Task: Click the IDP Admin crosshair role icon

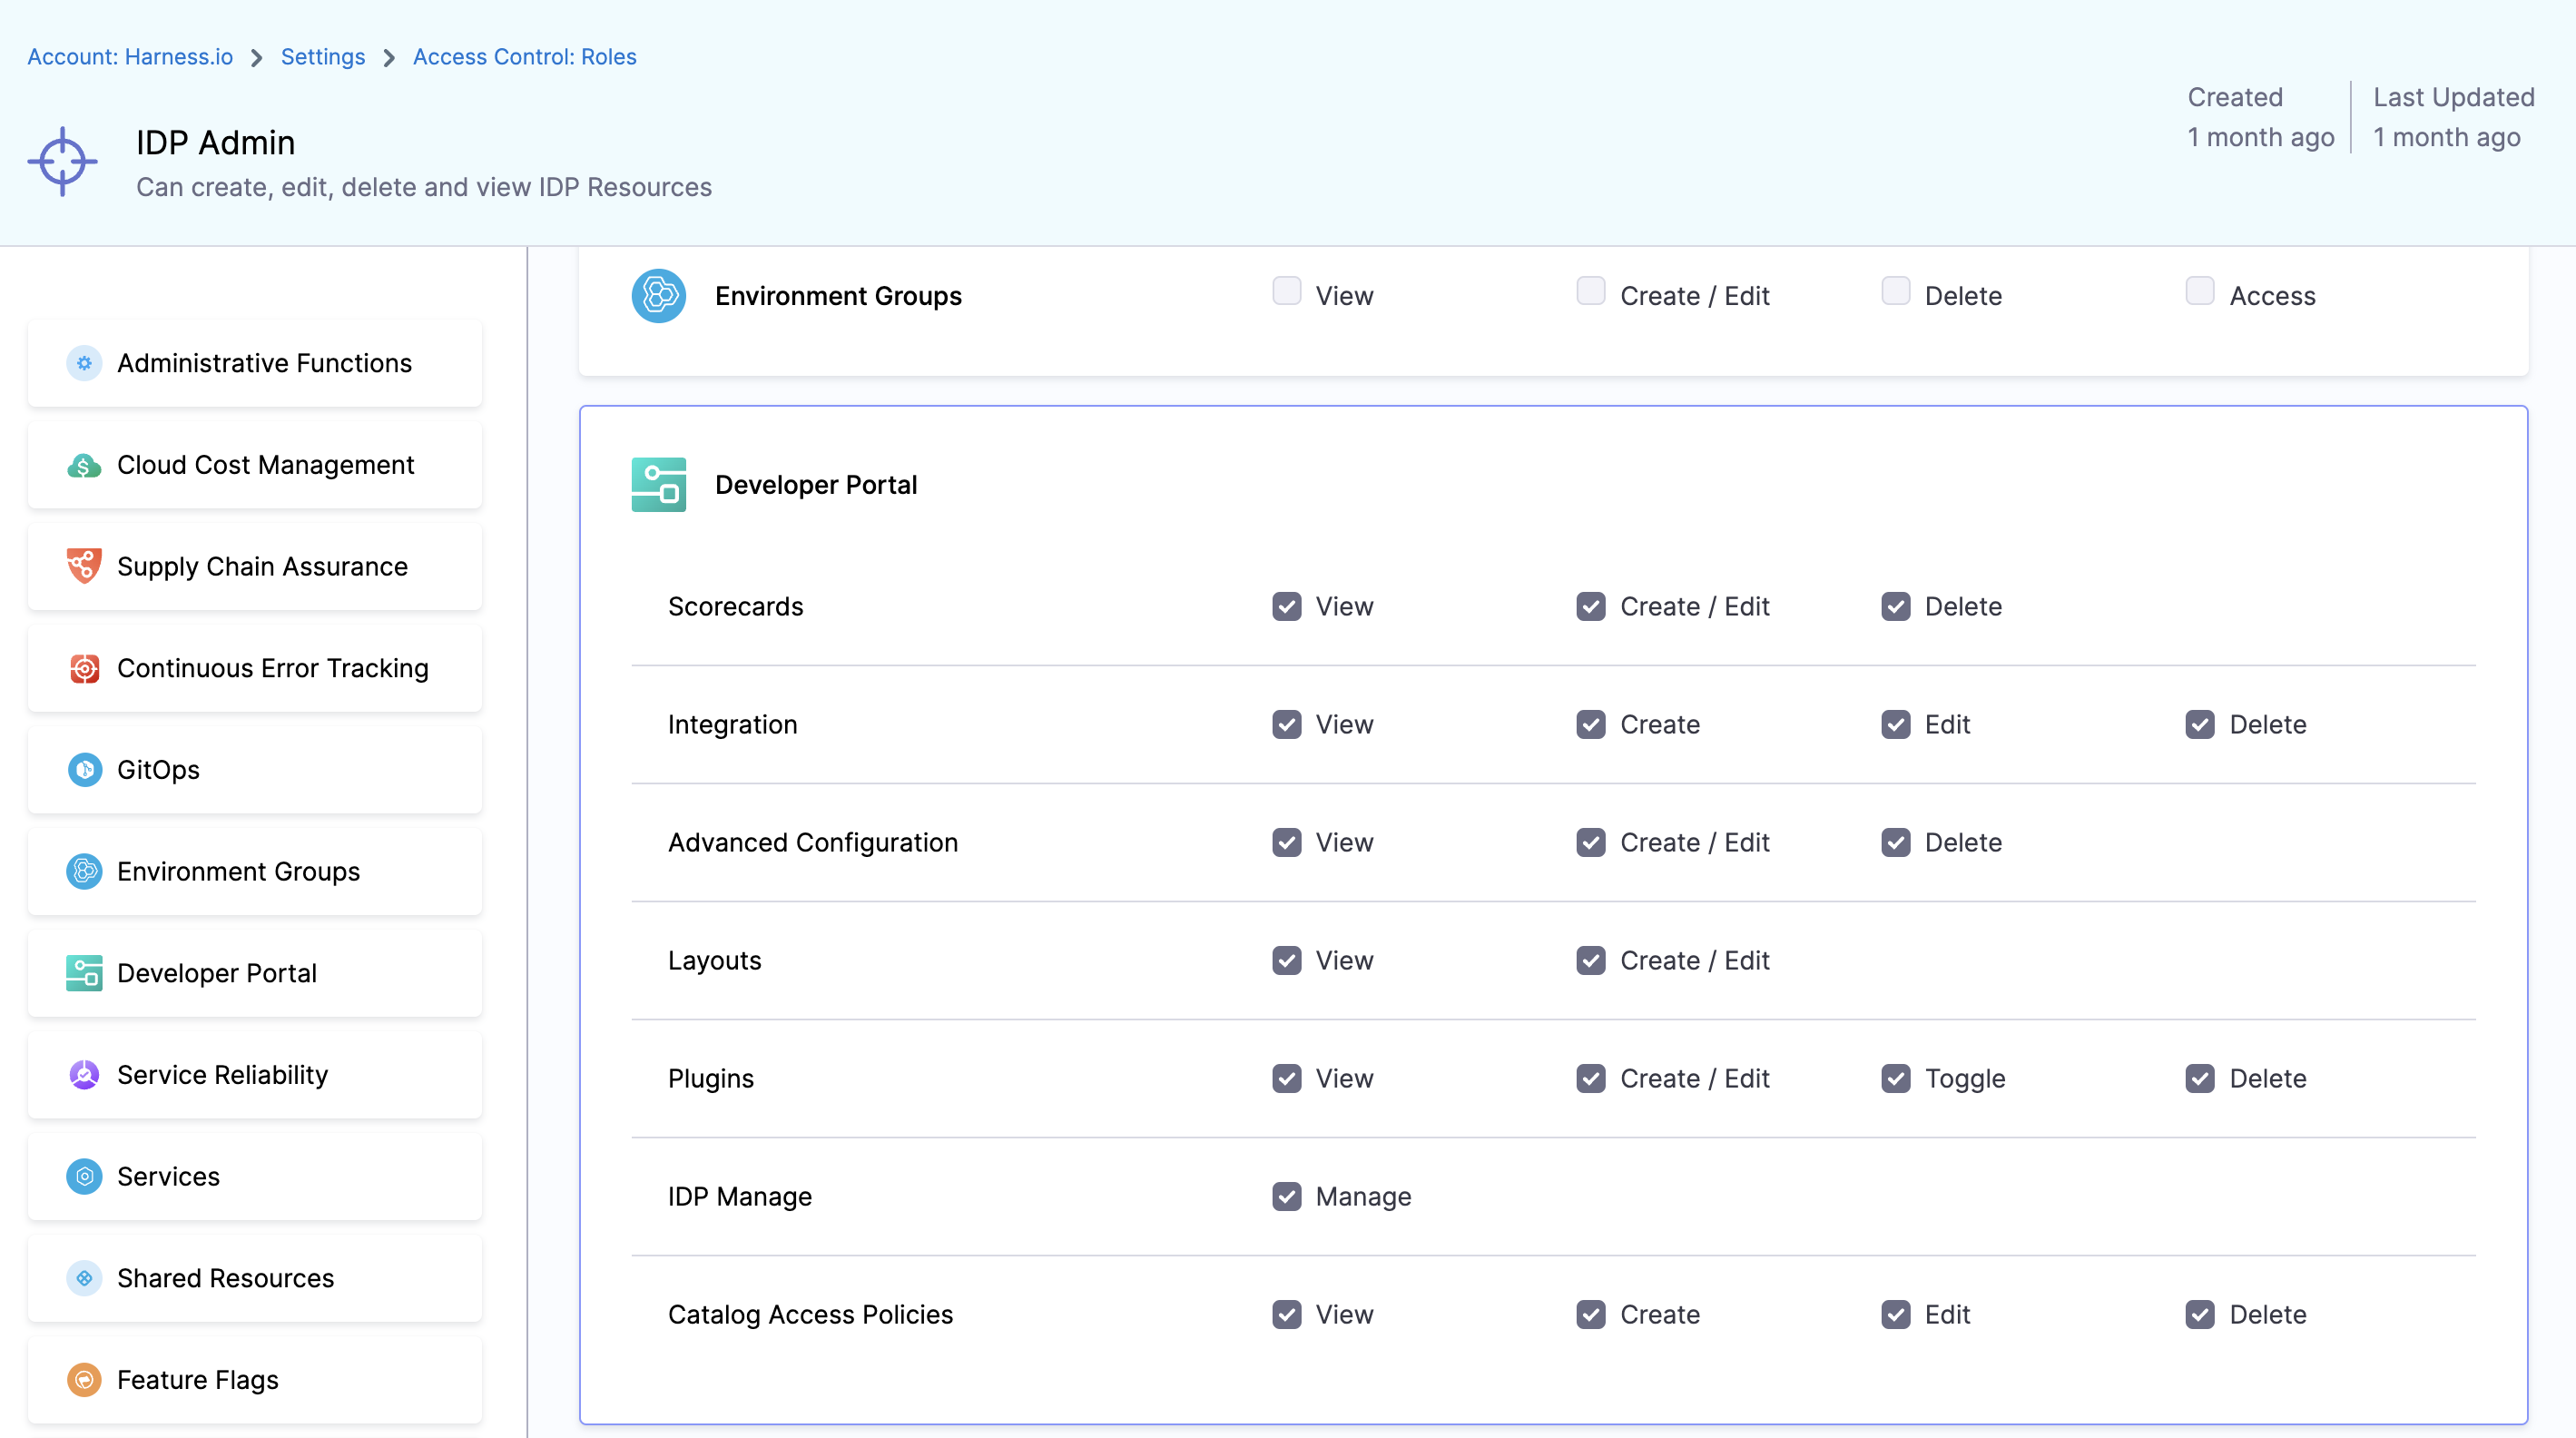Action: pos(62,161)
